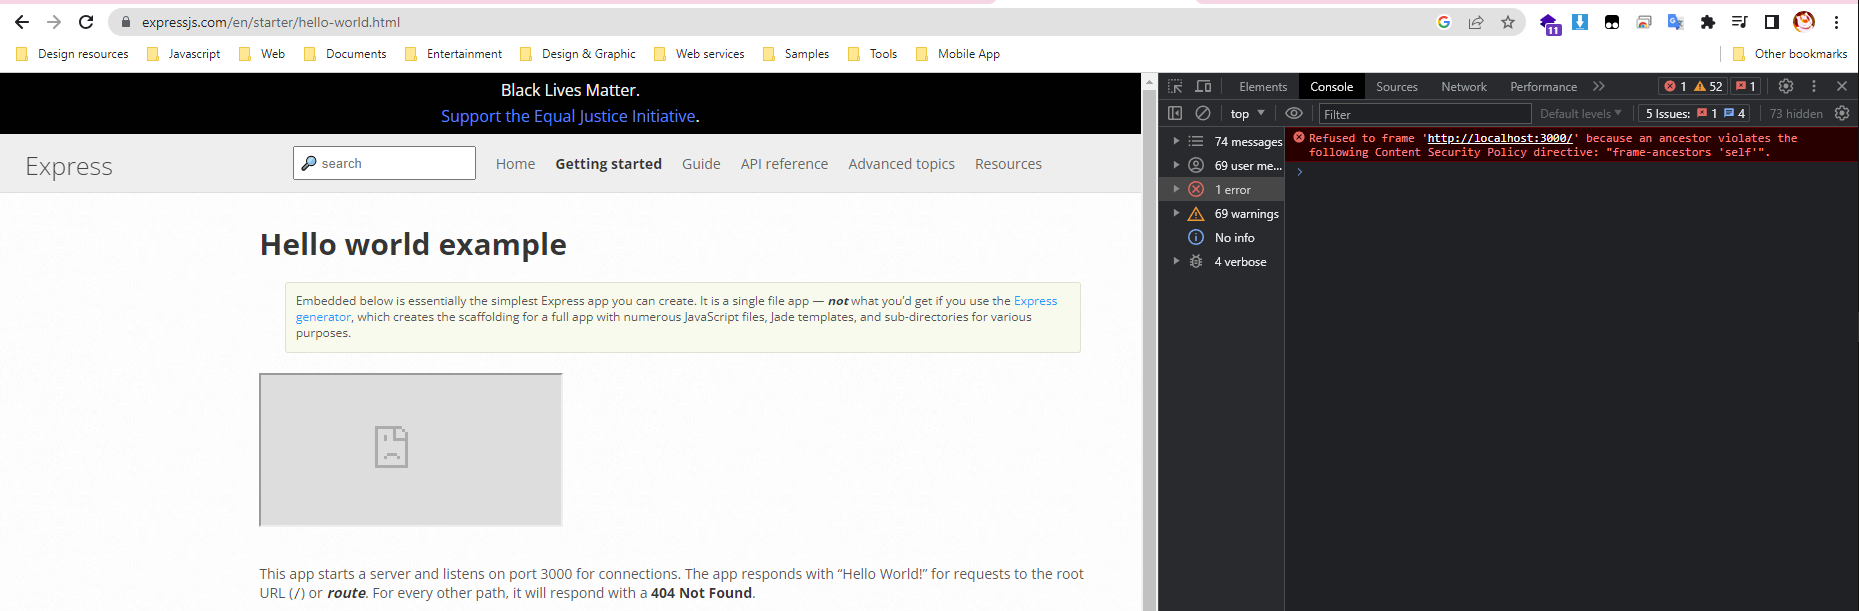Click the Google icon in the address bar

[1444, 22]
